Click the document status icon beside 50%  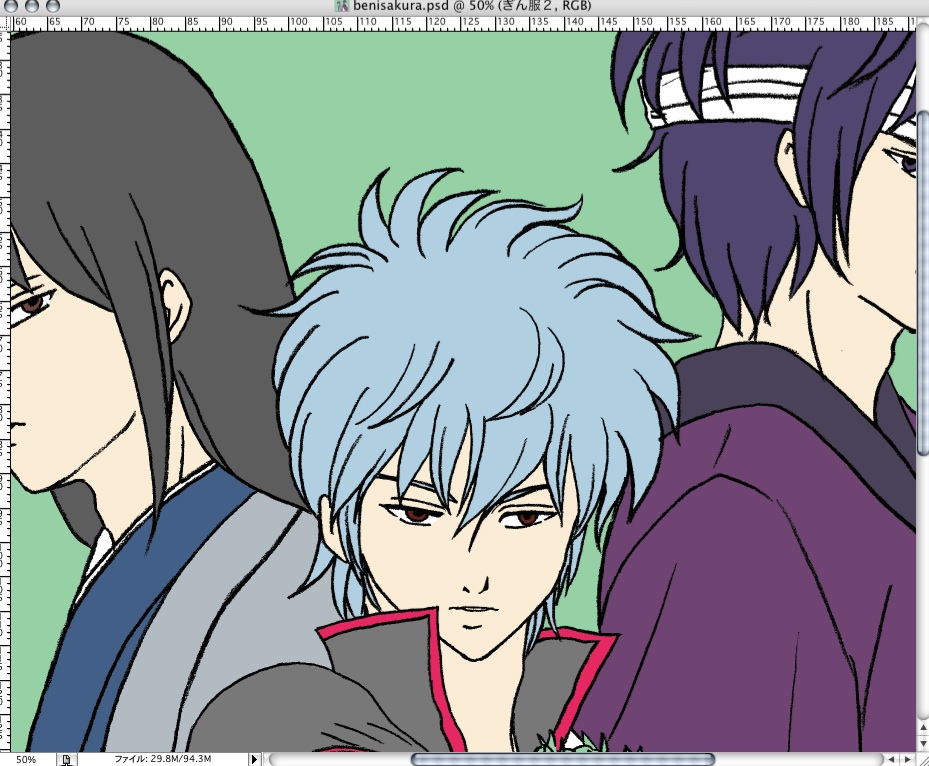[66, 759]
